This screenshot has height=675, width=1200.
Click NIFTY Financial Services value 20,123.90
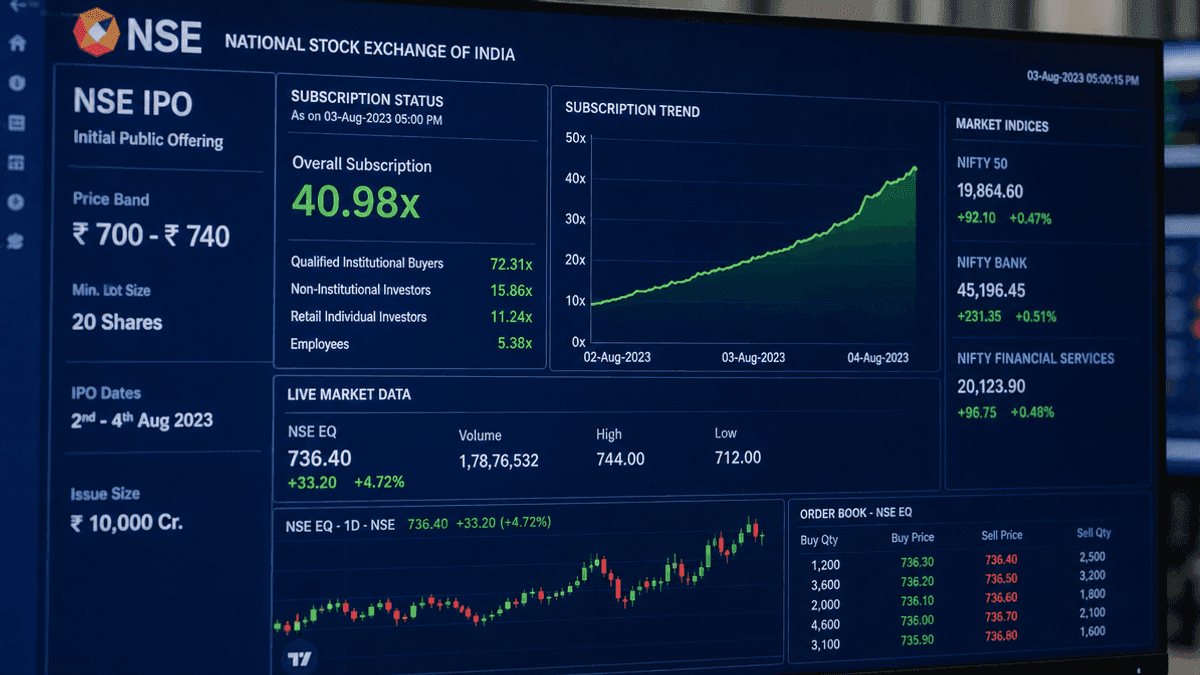pos(991,386)
